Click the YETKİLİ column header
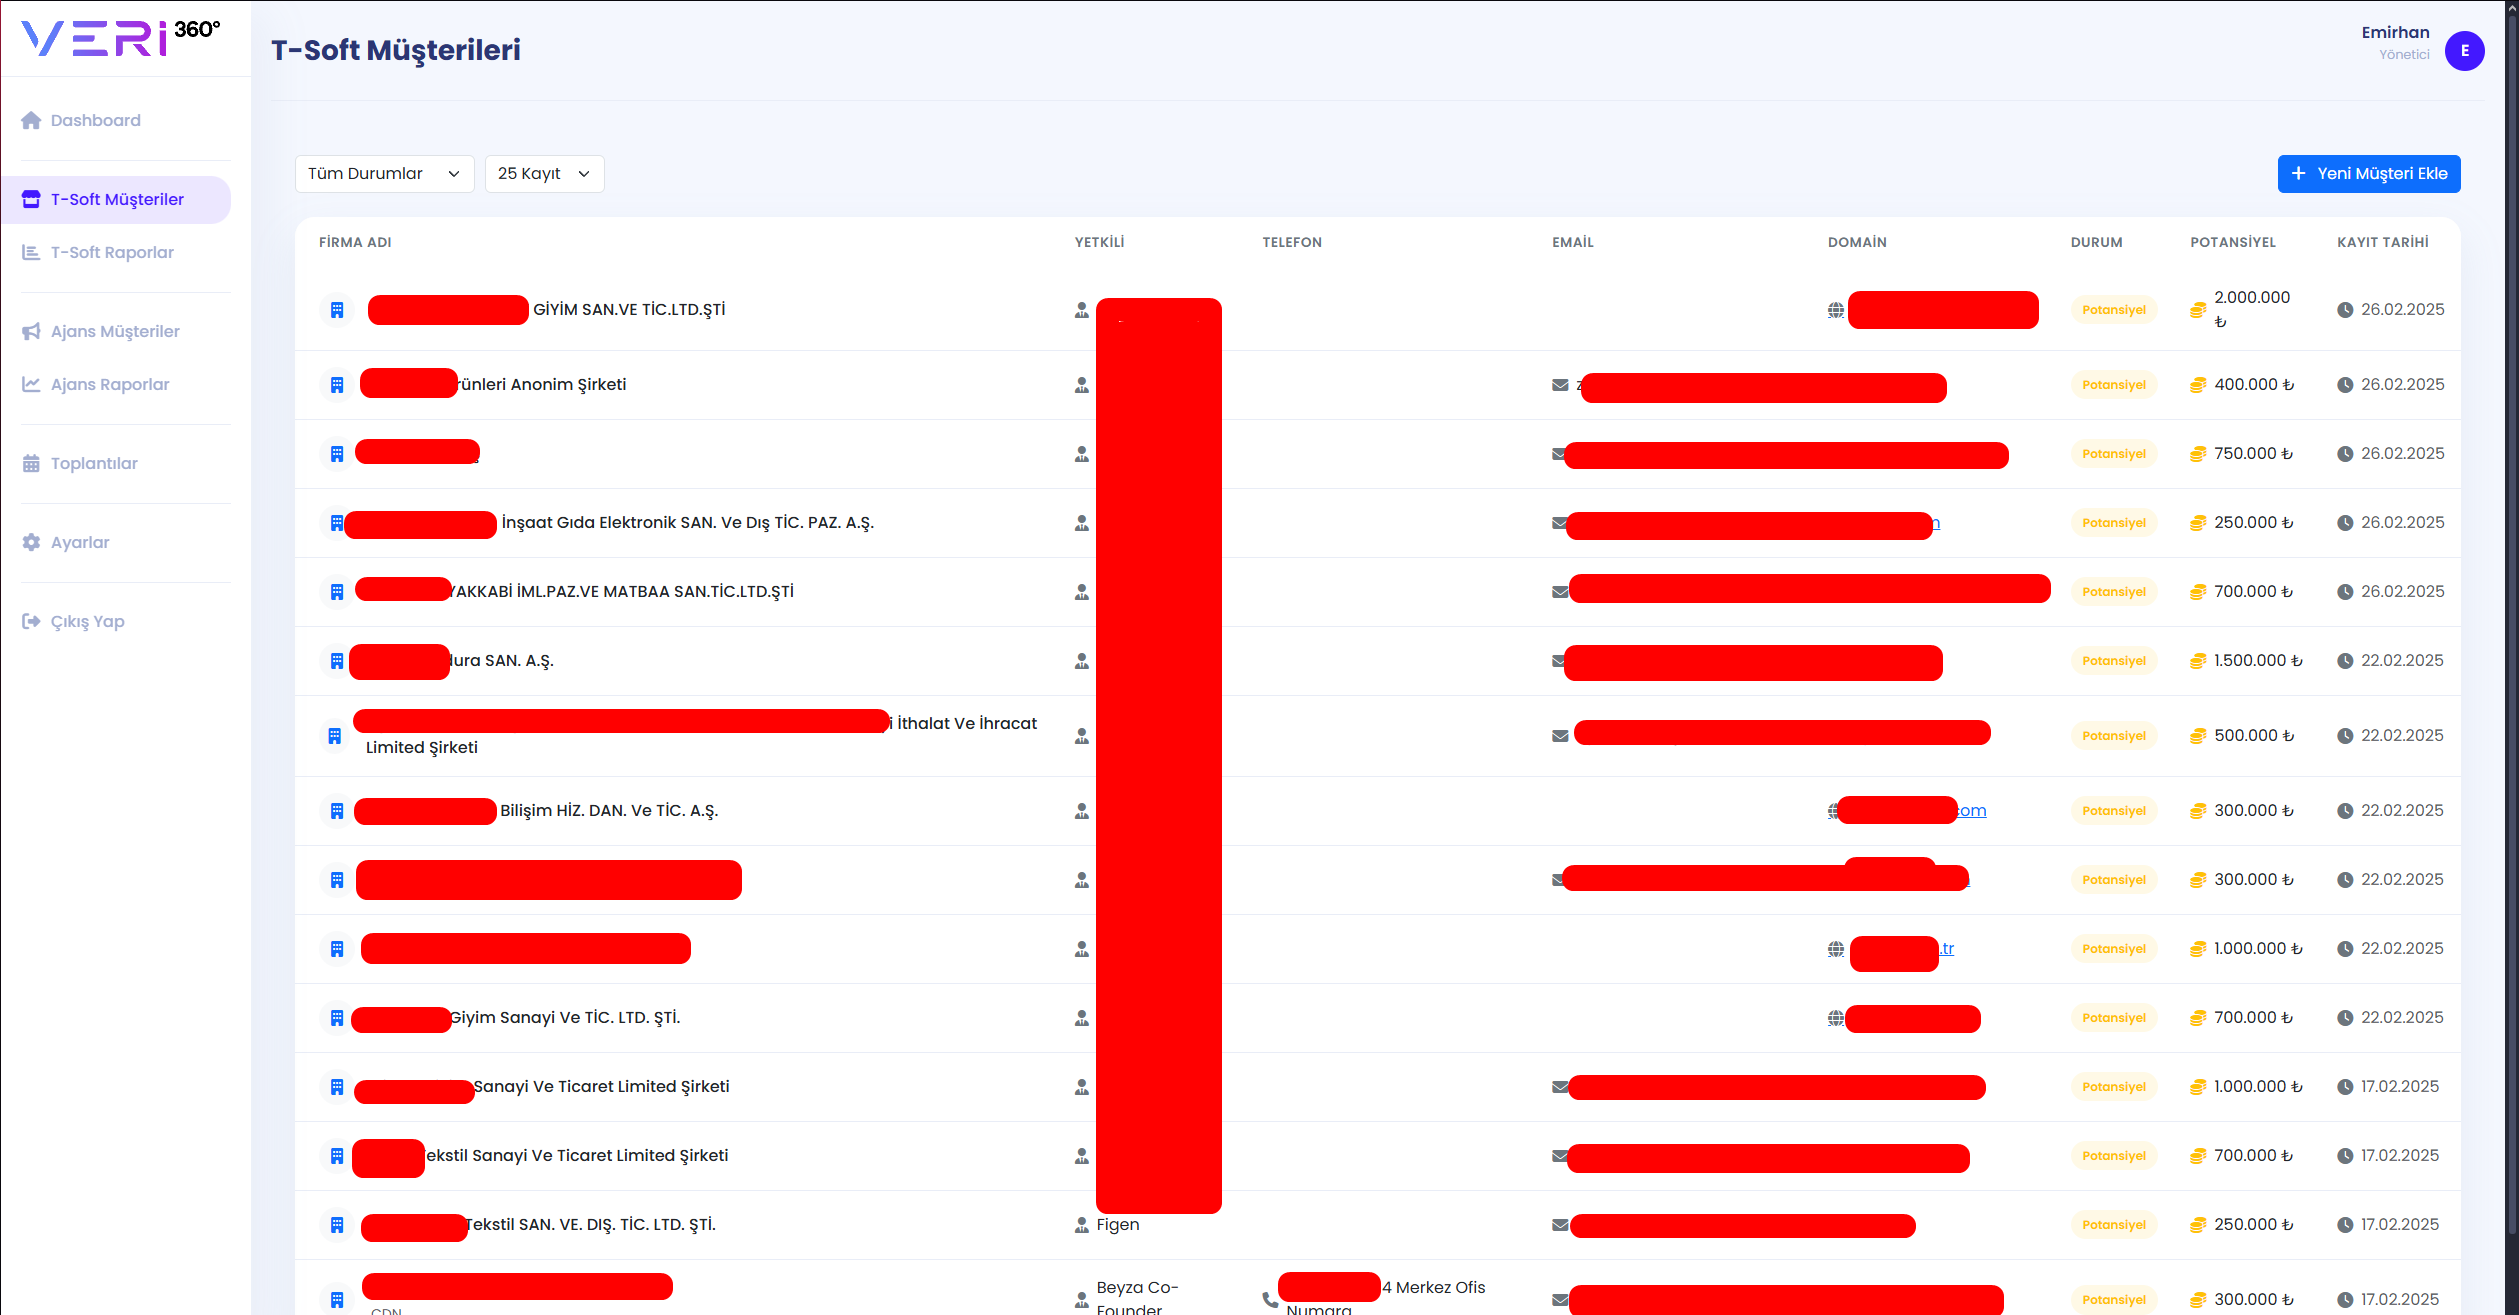Viewport: 2519px width, 1315px height. [x=1100, y=242]
